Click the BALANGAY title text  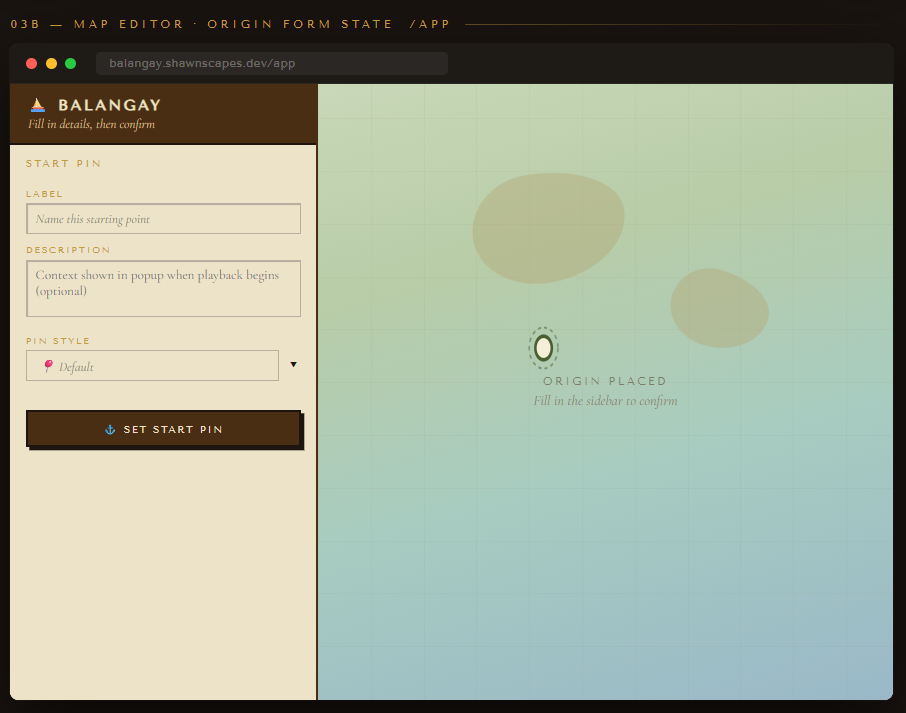pos(109,105)
